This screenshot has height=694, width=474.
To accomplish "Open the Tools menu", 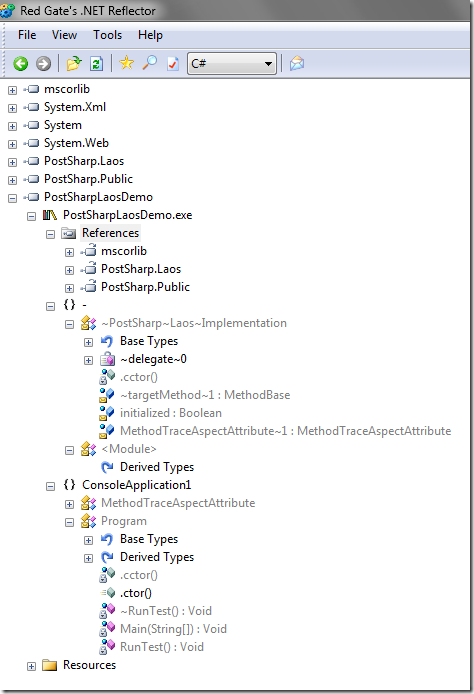I will tap(108, 35).
